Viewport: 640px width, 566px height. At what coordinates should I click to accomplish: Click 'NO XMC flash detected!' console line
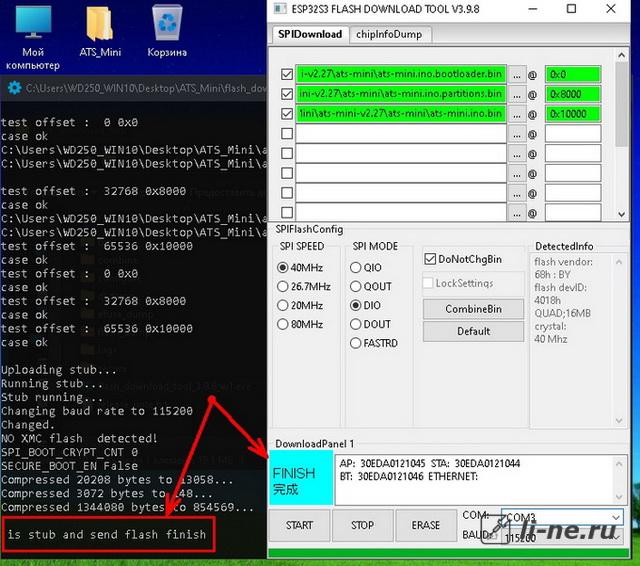79,439
